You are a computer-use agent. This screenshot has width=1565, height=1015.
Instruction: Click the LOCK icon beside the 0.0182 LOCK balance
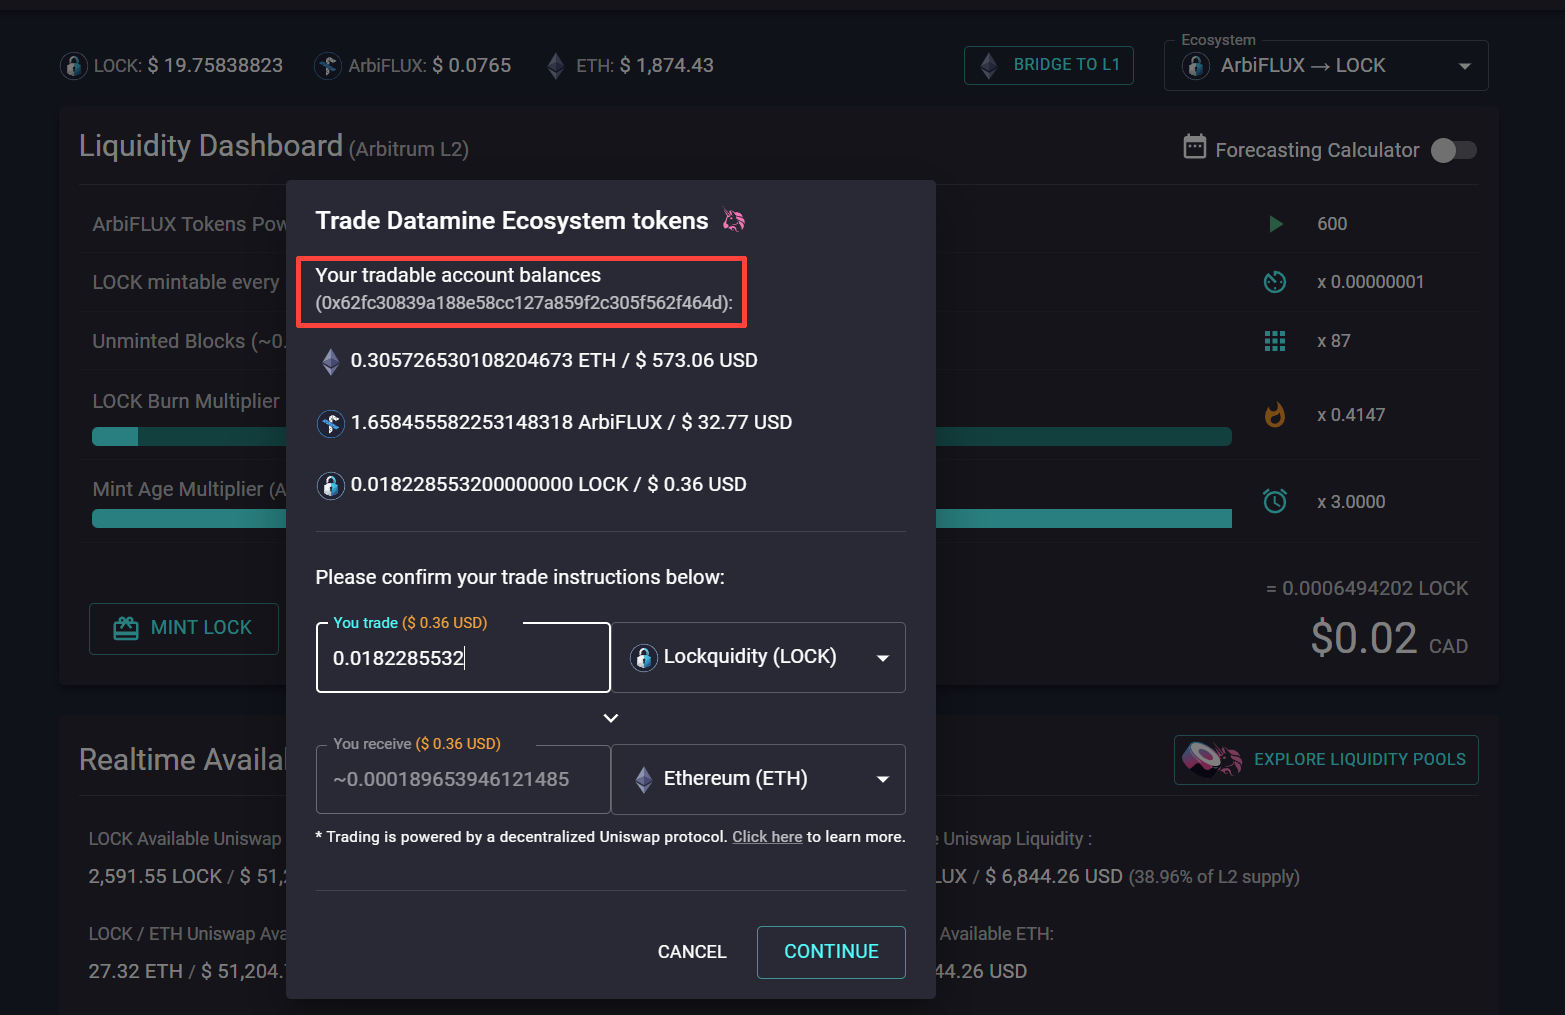pyautogui.click(x=331, y=485)
